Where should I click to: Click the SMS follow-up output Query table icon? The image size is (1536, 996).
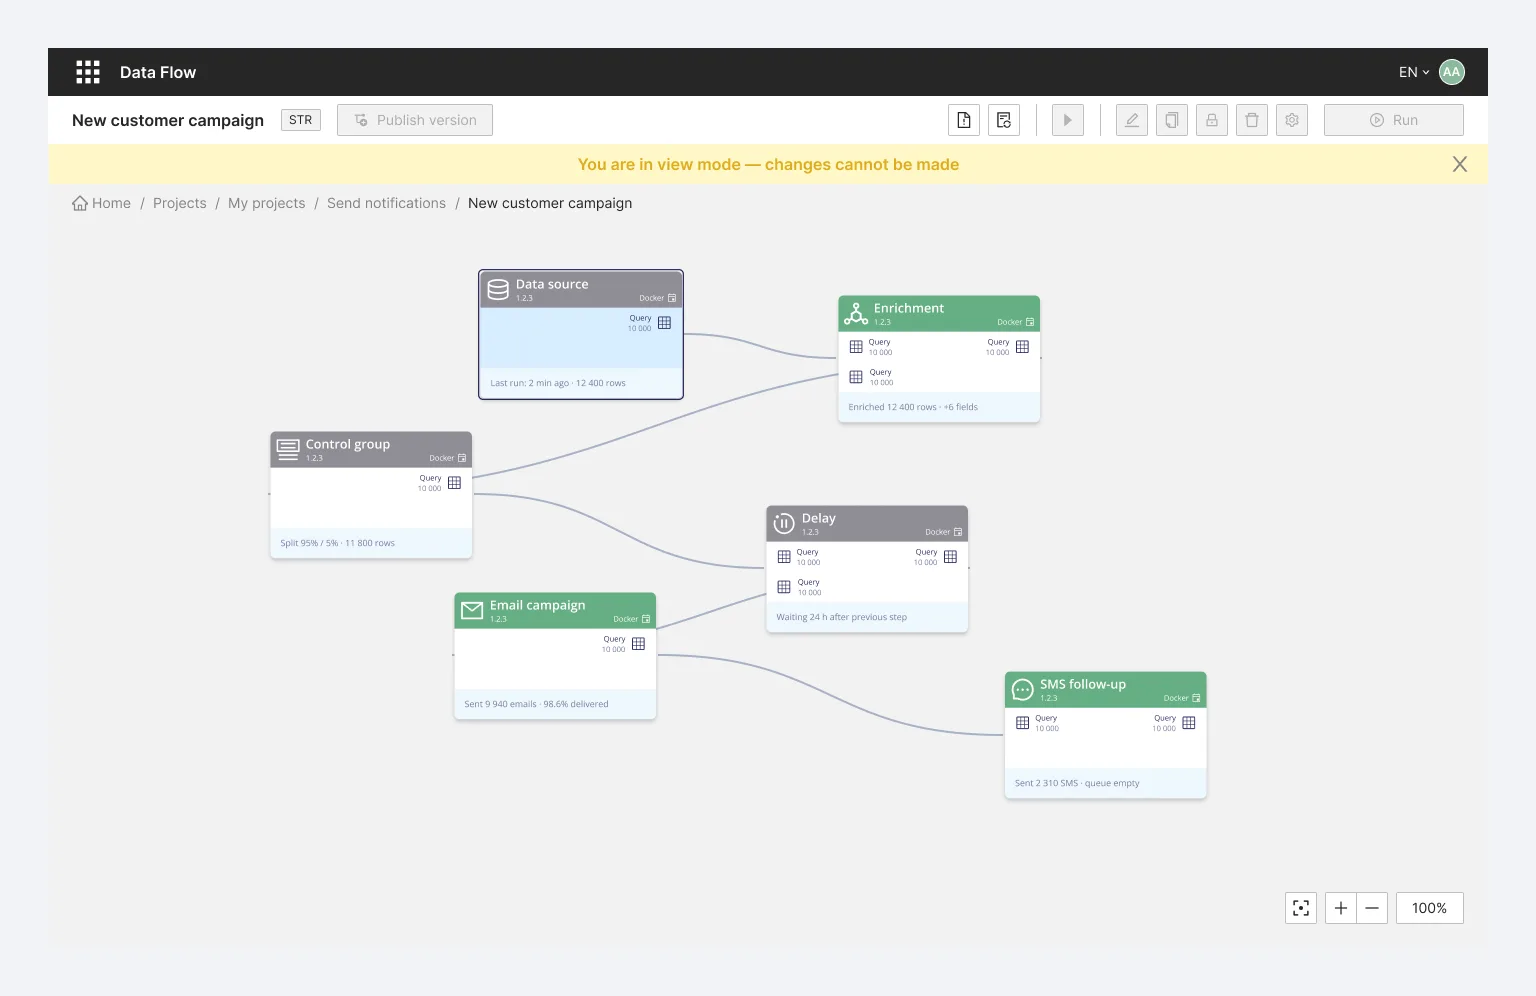pyautogui.click(x=1189, y=723)
